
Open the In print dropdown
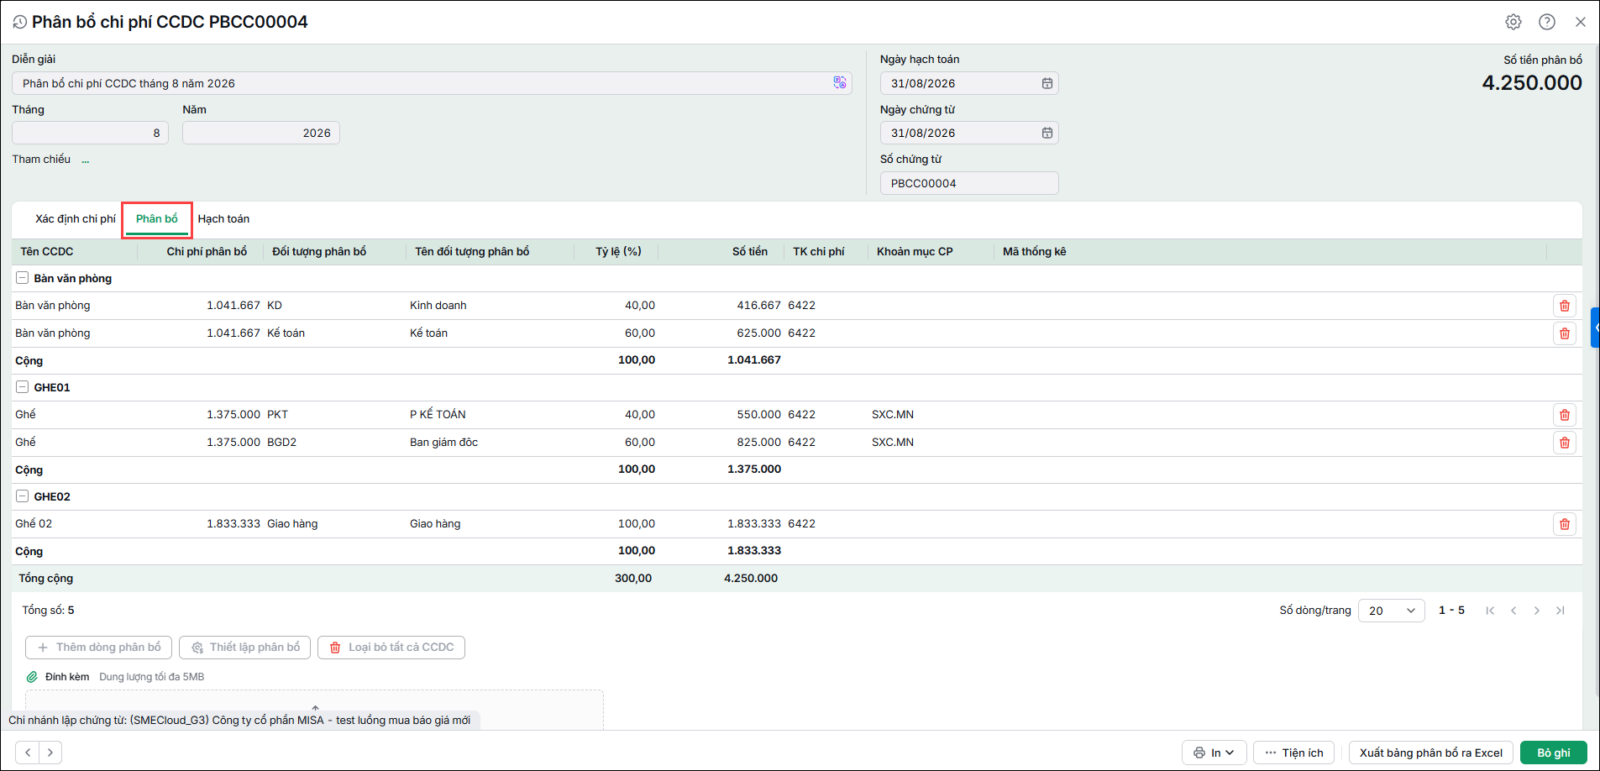pyautogui.click(x=1214, y=753)
